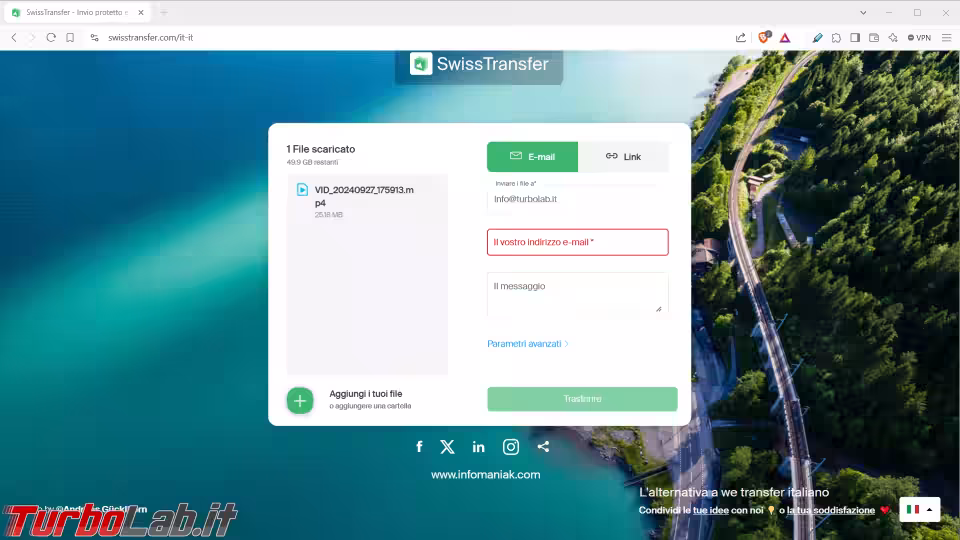
Task: Switch to the Link tab
Action: (623, 157)
